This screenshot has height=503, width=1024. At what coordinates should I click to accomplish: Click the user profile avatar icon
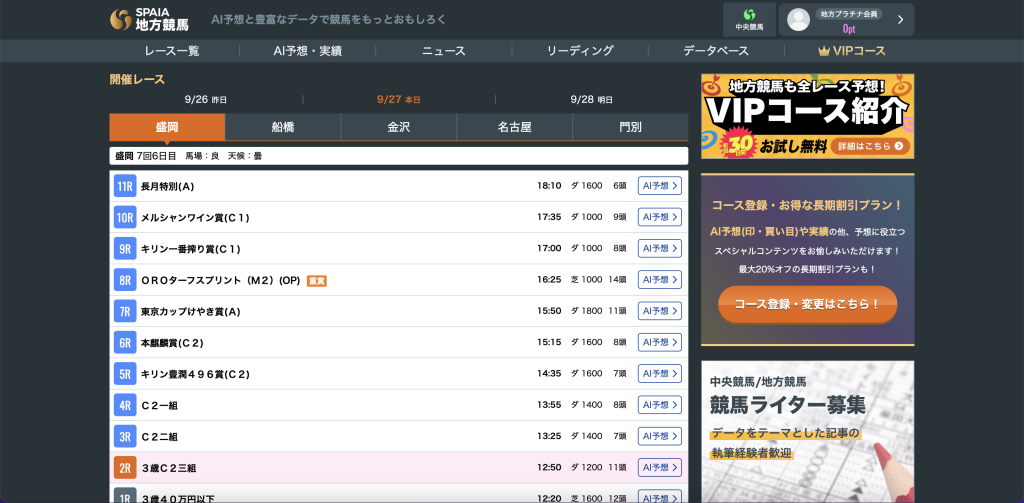[798, 20]
